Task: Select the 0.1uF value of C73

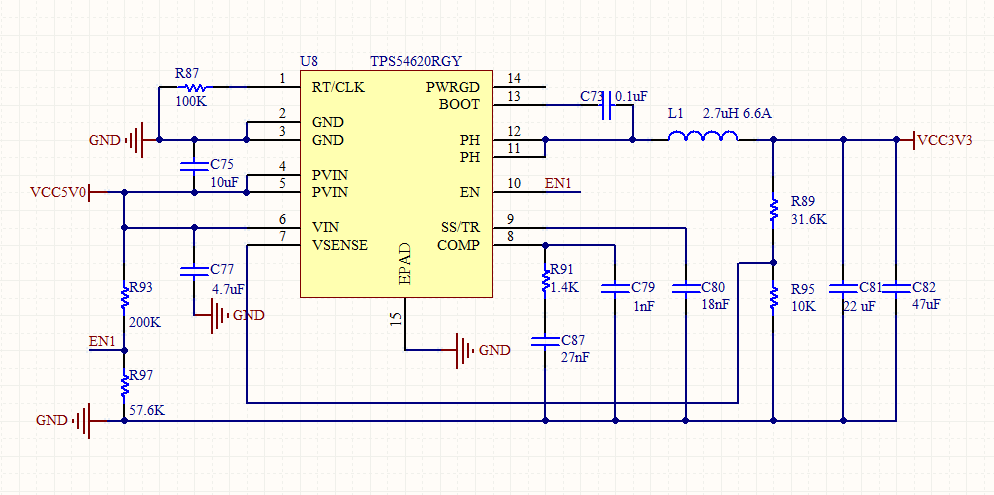Action: pyautogui.click(x=631, y=96)
